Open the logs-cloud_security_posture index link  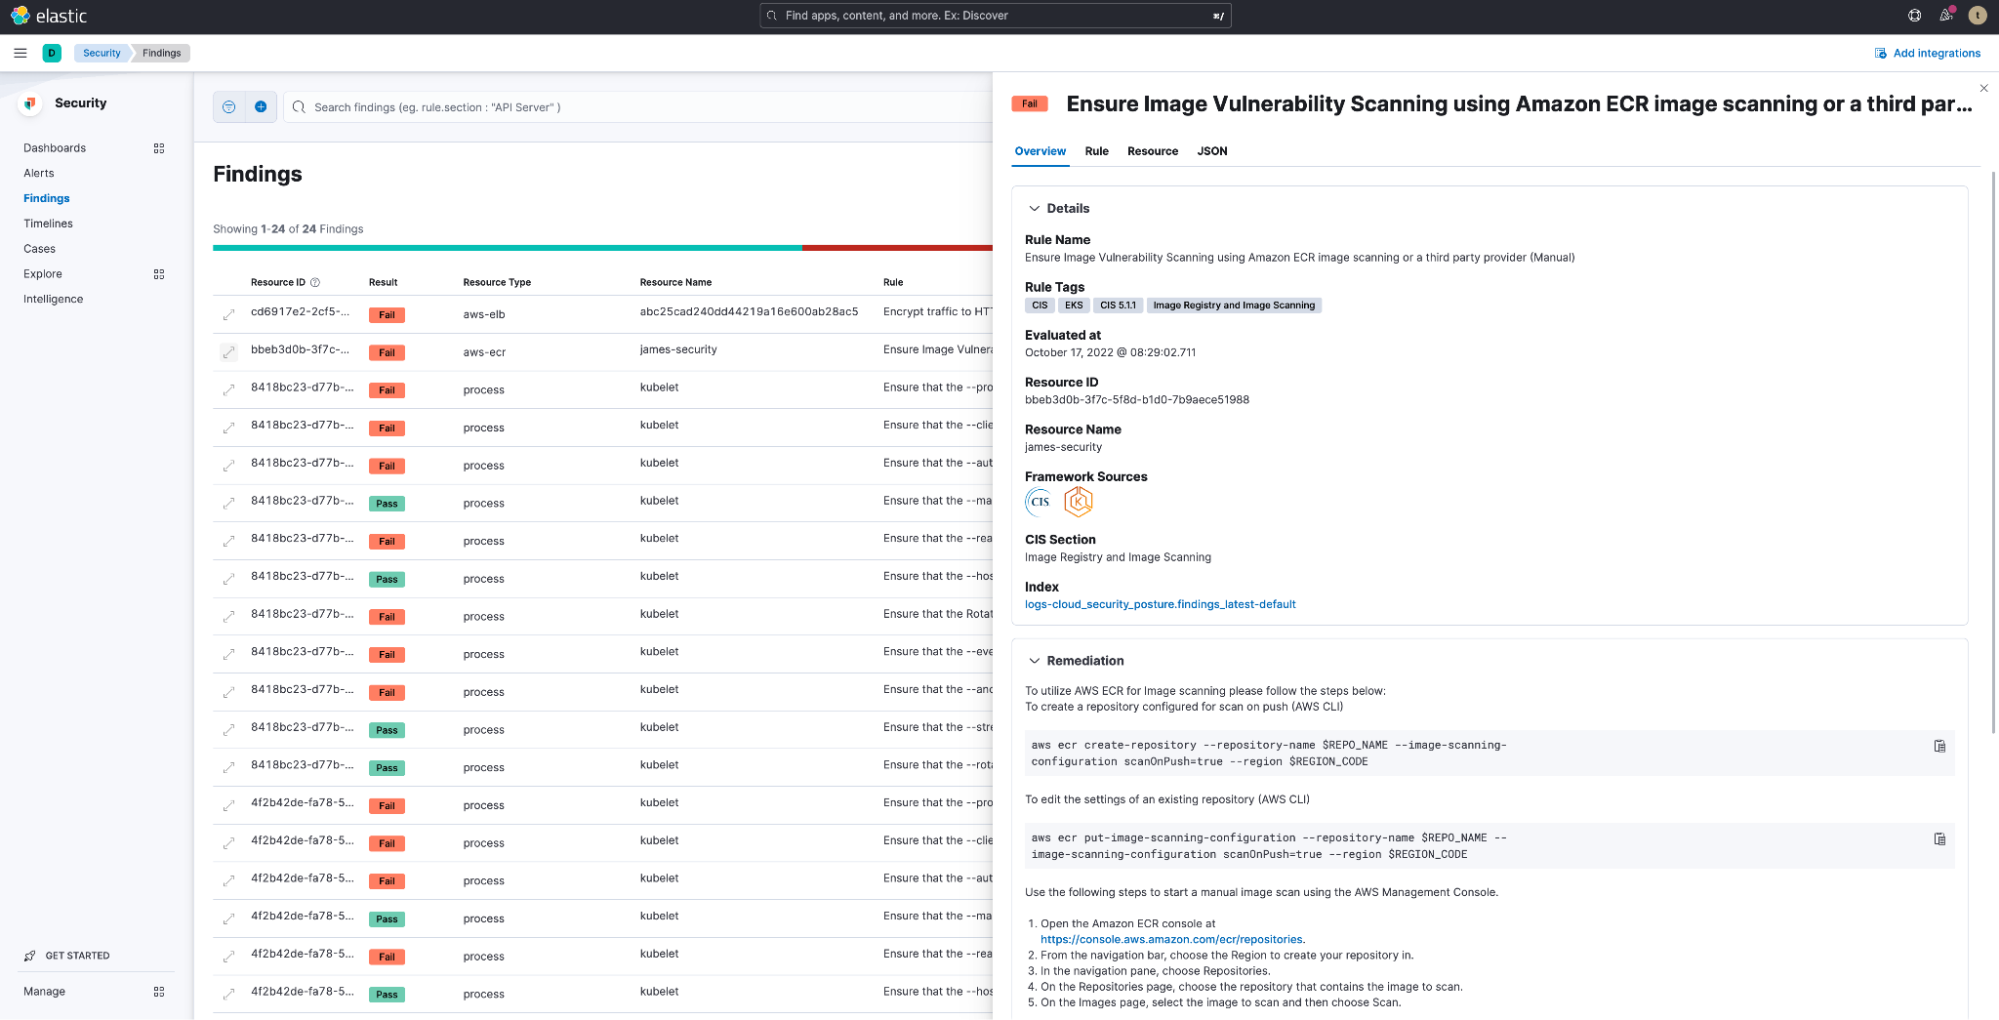(x=1160, y=605)
